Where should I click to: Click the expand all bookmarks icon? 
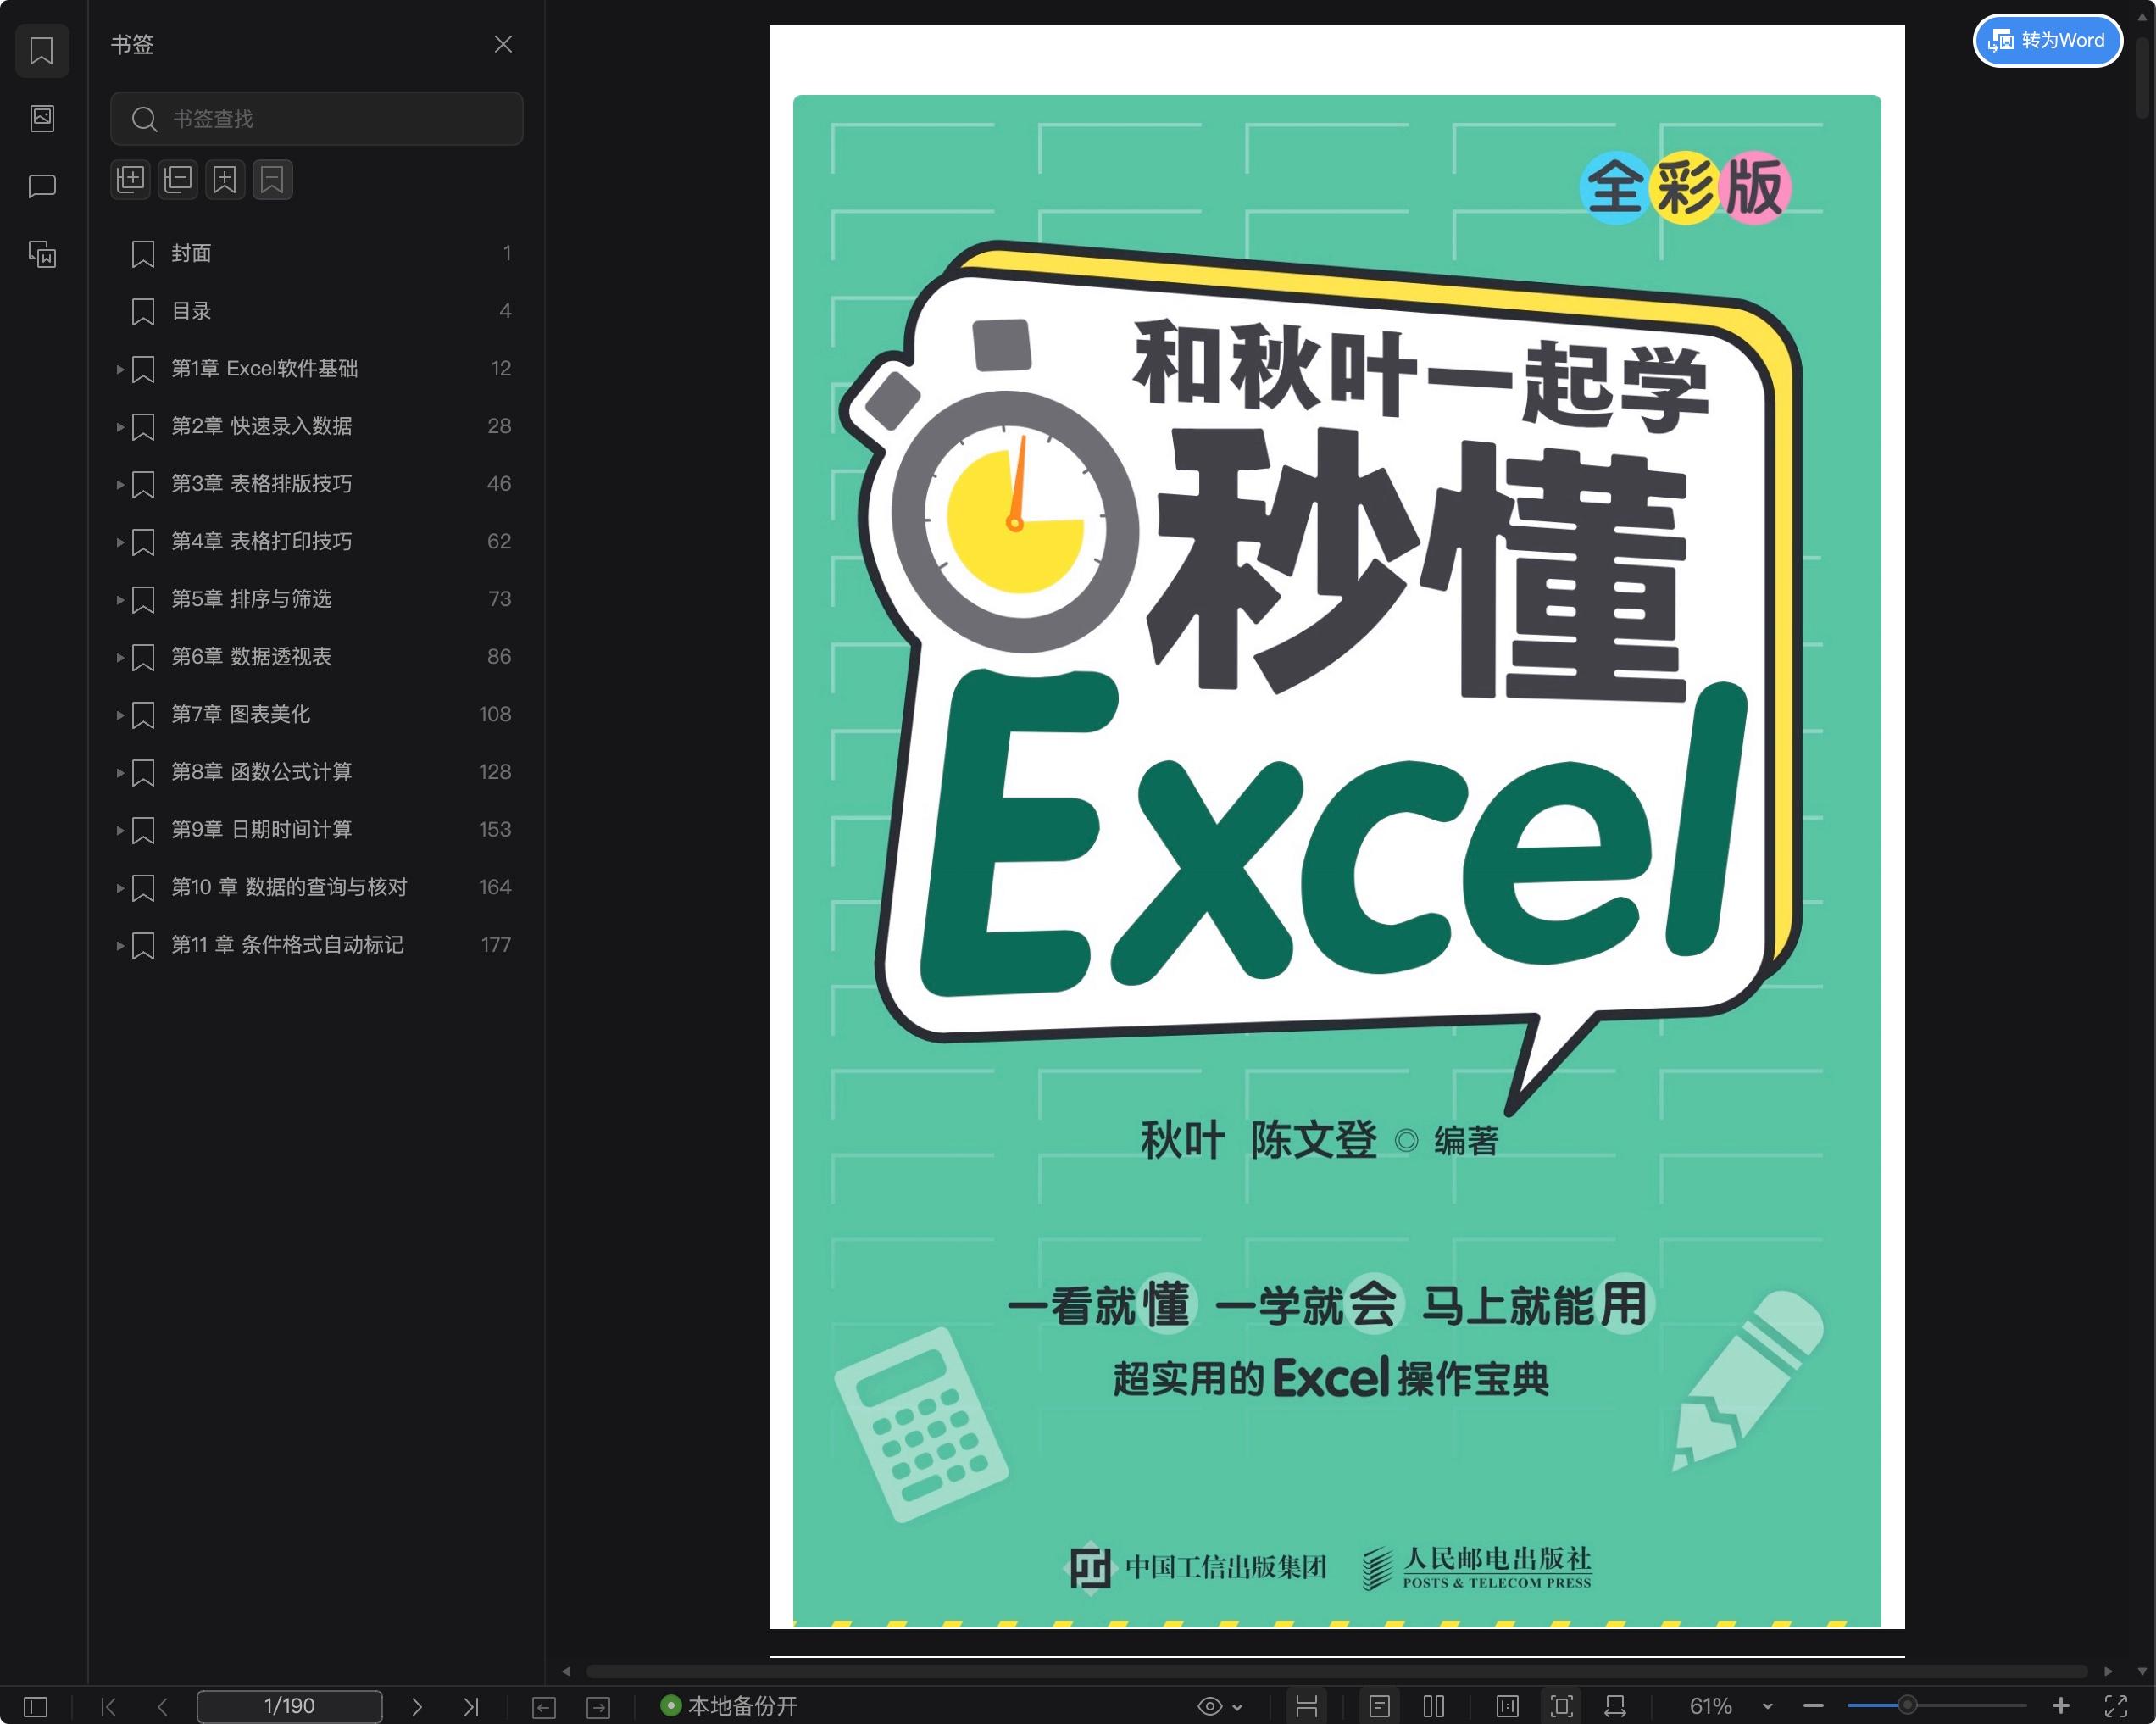[x=130, y=180]
